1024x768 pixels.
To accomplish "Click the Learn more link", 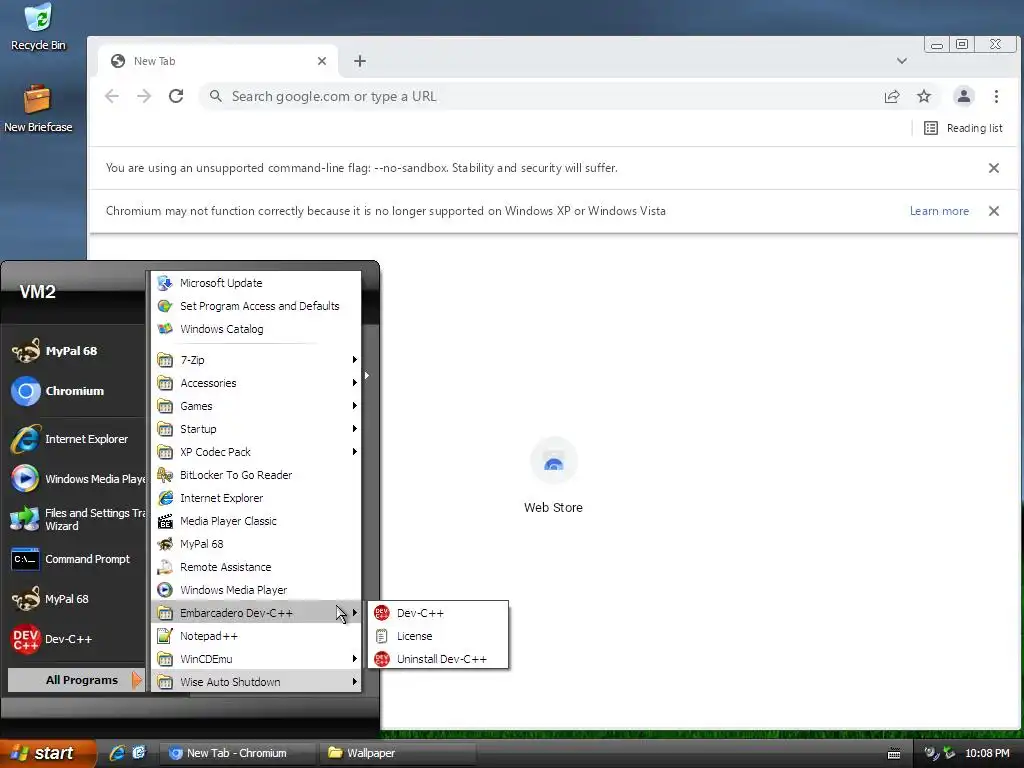I will 939,211.
